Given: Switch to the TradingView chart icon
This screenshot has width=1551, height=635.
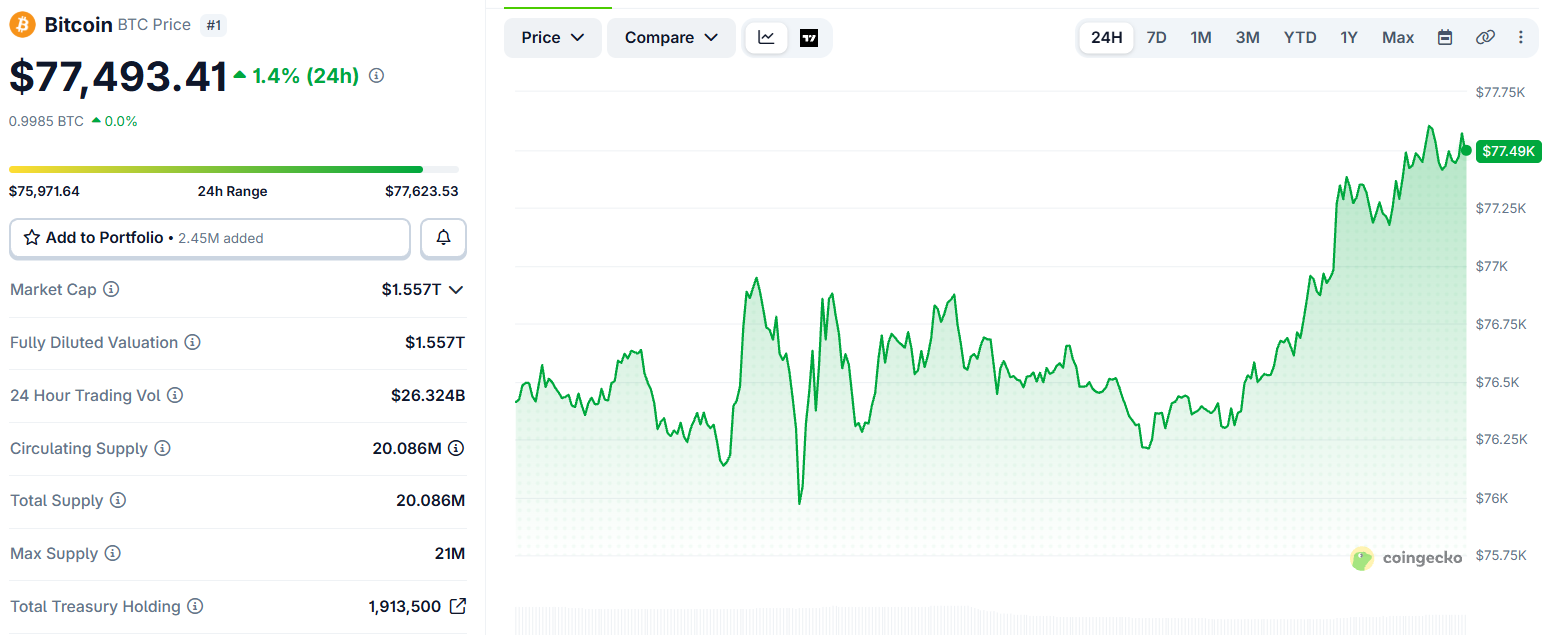Looking at the screenshot, I should 809,38.
